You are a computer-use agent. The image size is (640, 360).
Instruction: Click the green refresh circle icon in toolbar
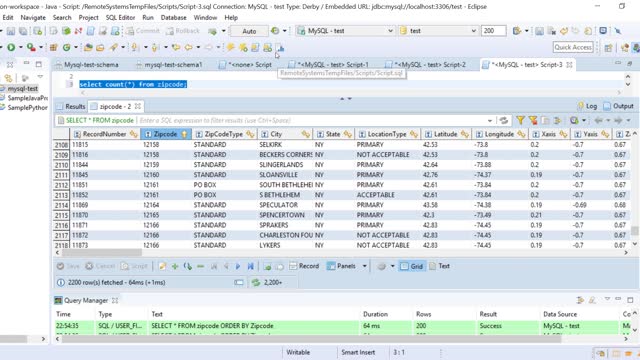click(x=66, y=47)
